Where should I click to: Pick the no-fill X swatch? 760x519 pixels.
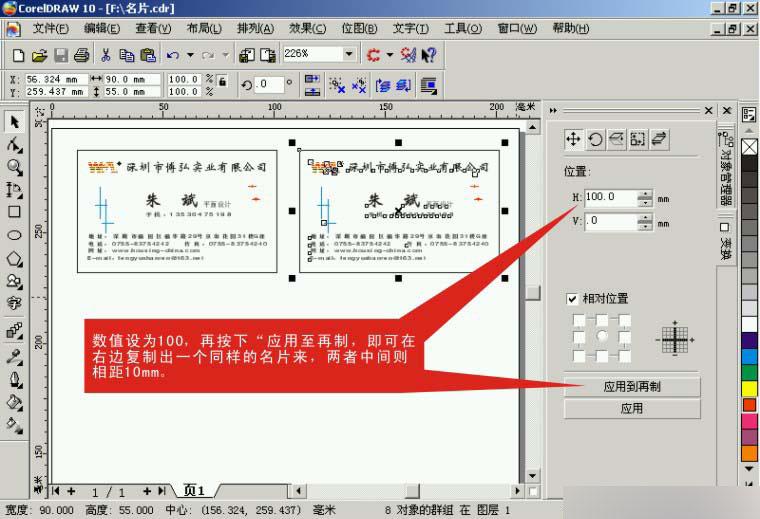click(749, 147)
